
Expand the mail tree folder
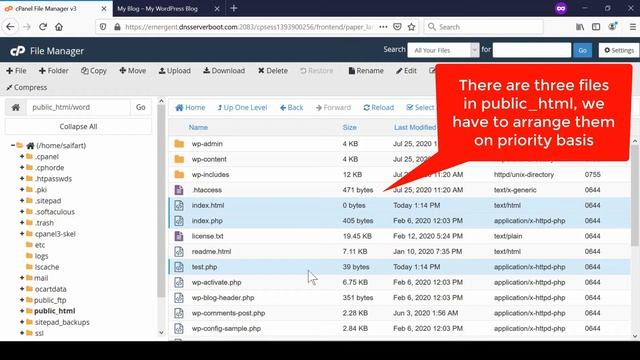point(22,278)
